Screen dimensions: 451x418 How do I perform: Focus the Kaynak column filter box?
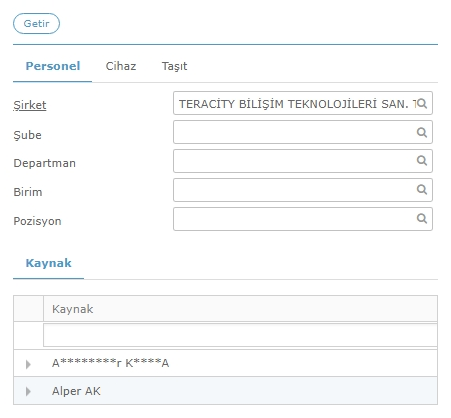(x=240, y=335)
